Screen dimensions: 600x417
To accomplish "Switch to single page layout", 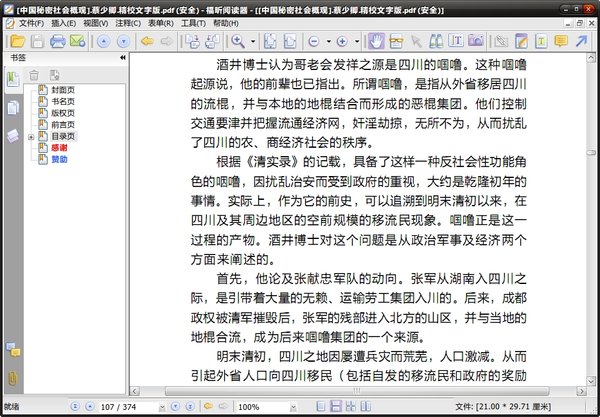I will click(x=321, y=406).
